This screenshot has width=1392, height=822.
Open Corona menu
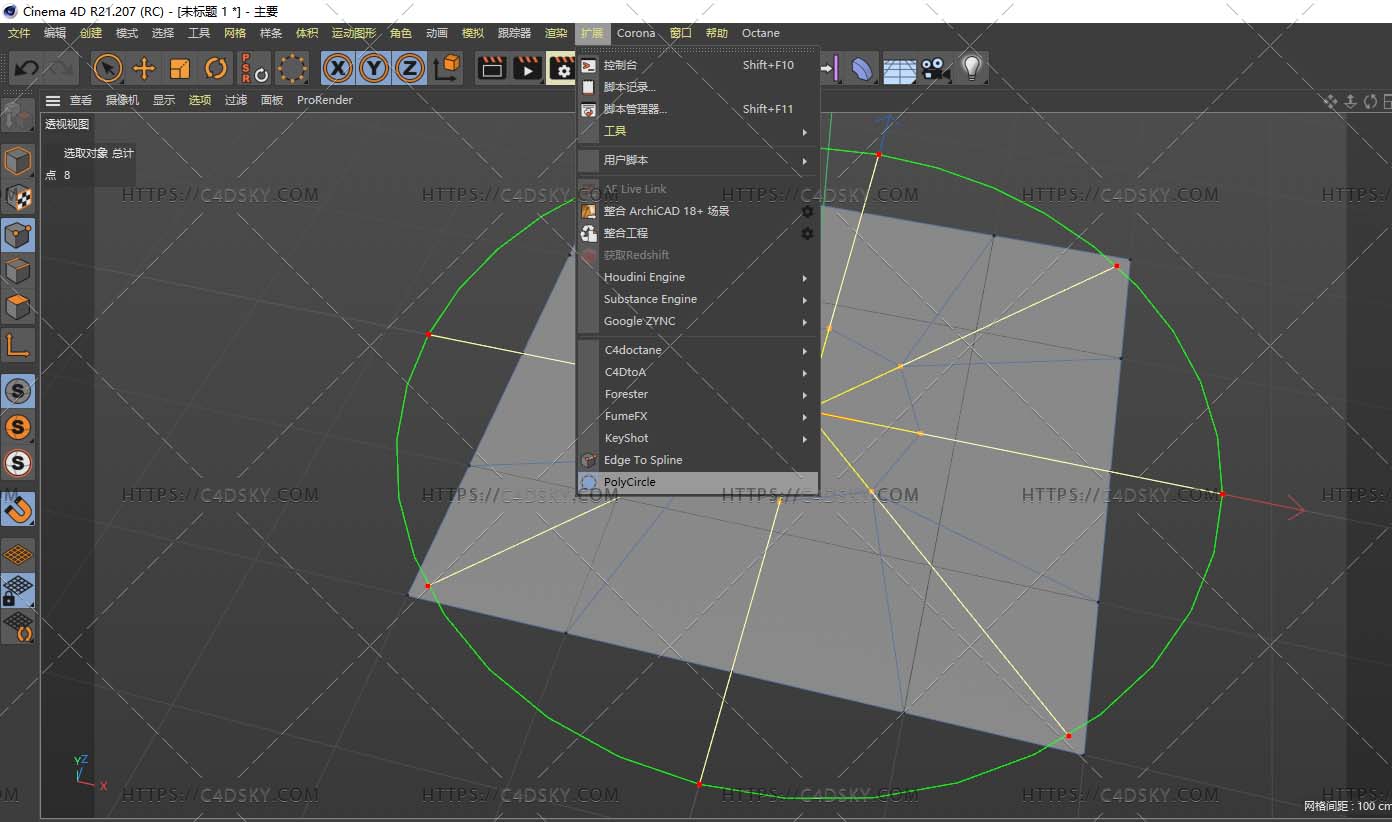pyautogui.click(x=636, y=33)
